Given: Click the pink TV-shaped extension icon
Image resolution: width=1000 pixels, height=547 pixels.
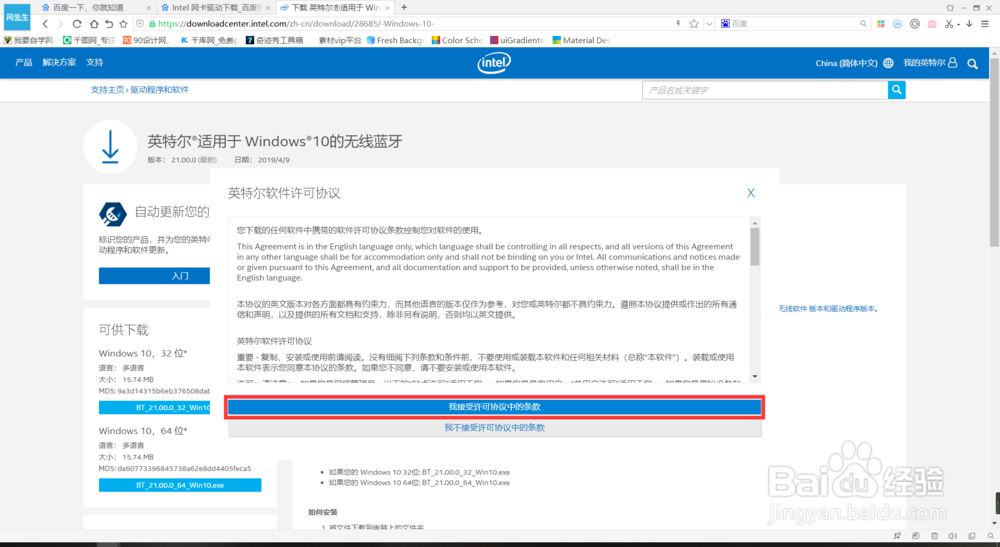Looking at the screenshot, I should click(932, 24).
